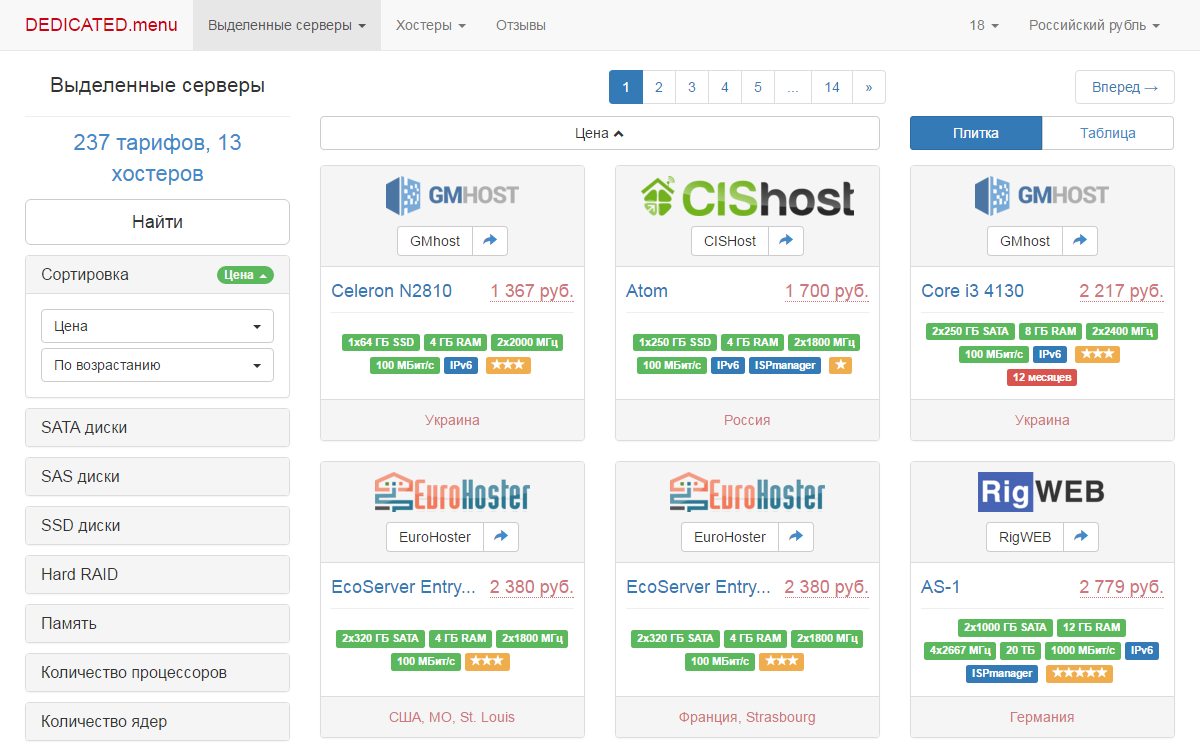1200x750 pixels.
Task: Click the Россия location link
Action: click(x=747, y=420)
